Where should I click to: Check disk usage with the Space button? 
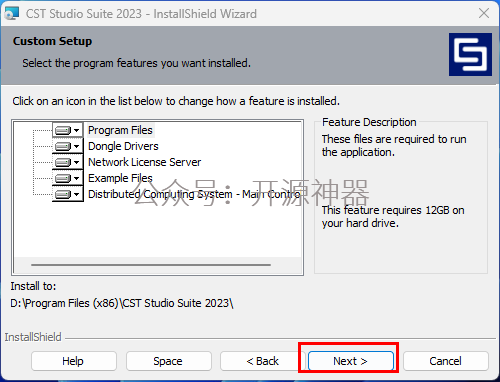pyautogui.click(x=169, y=361)
